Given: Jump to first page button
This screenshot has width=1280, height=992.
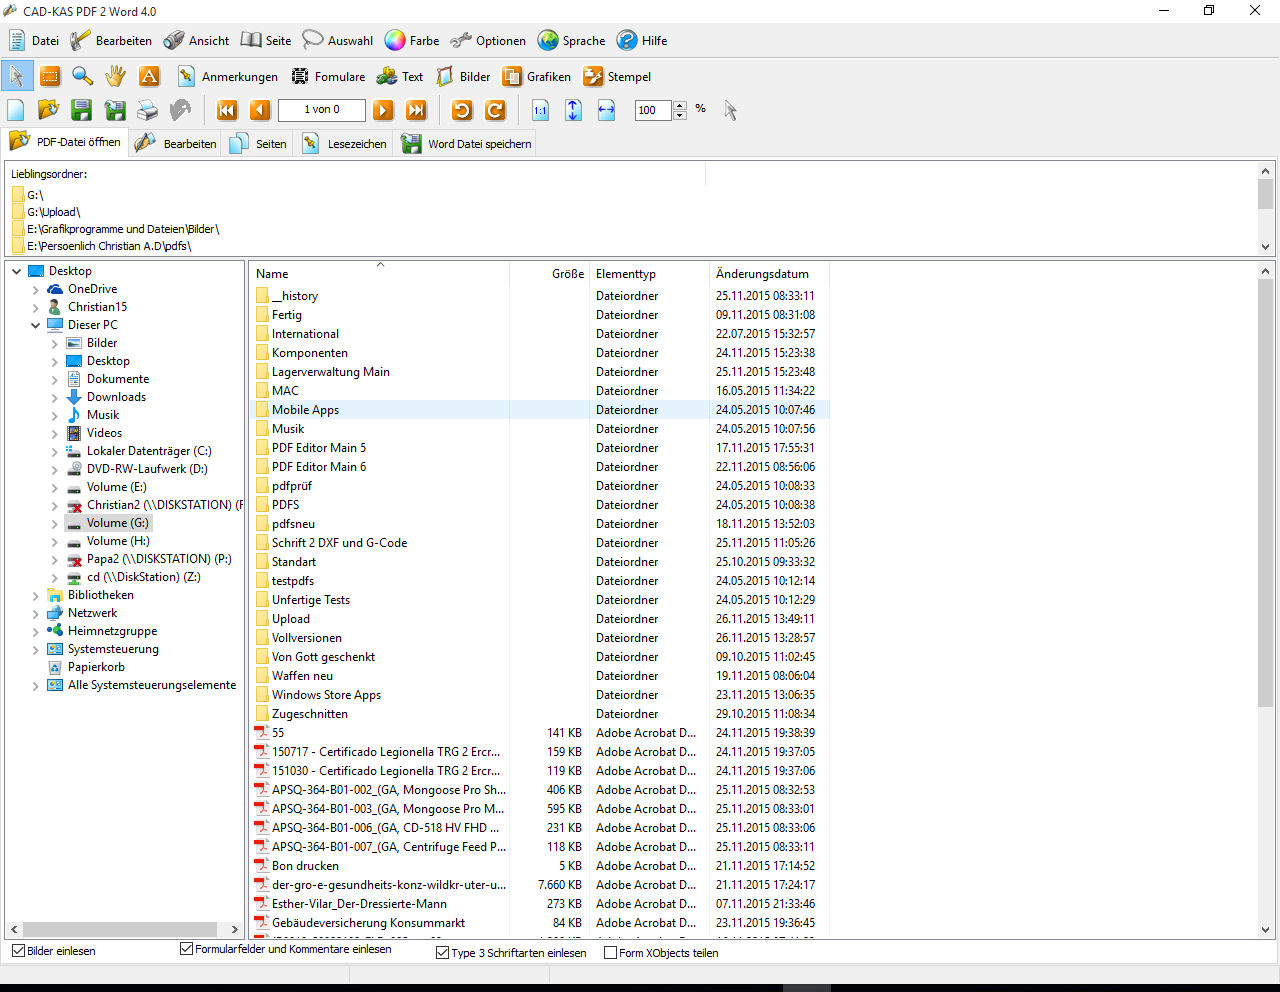Looking at the screenshot, I should coord(227,110).
